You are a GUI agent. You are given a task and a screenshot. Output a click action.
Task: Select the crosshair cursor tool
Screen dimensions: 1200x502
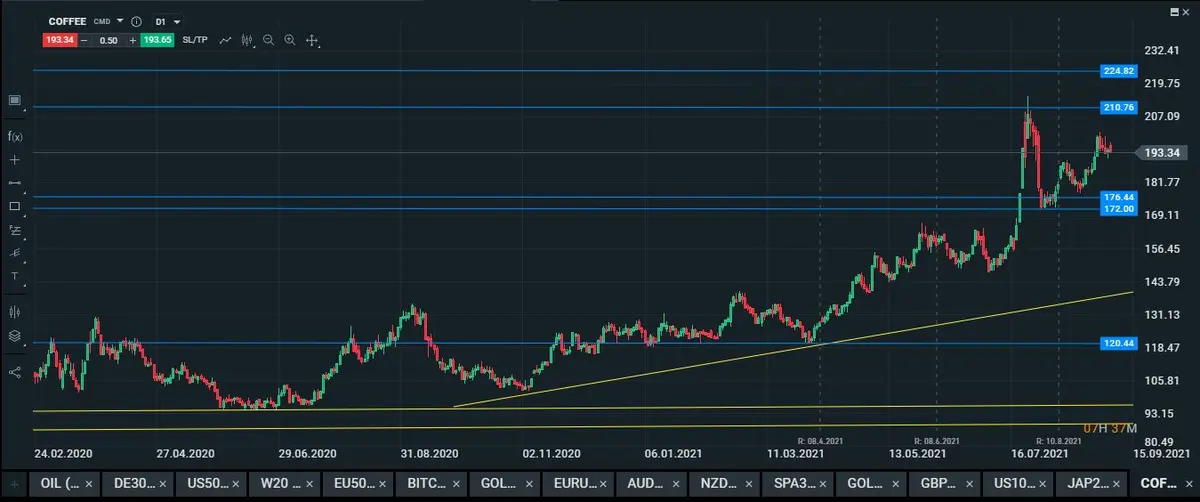[x=15, y=160]
